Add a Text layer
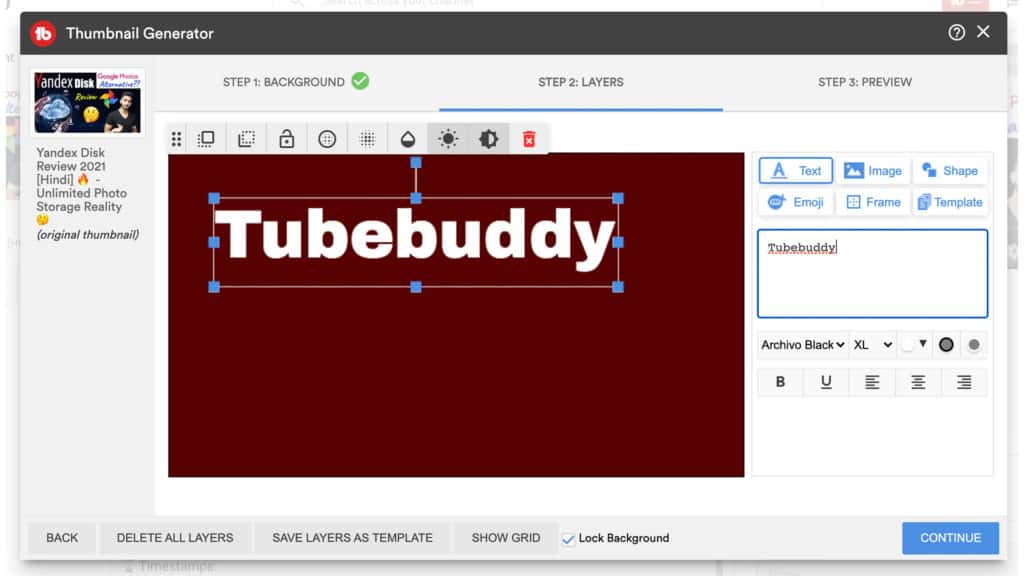 tap(795, 170)
